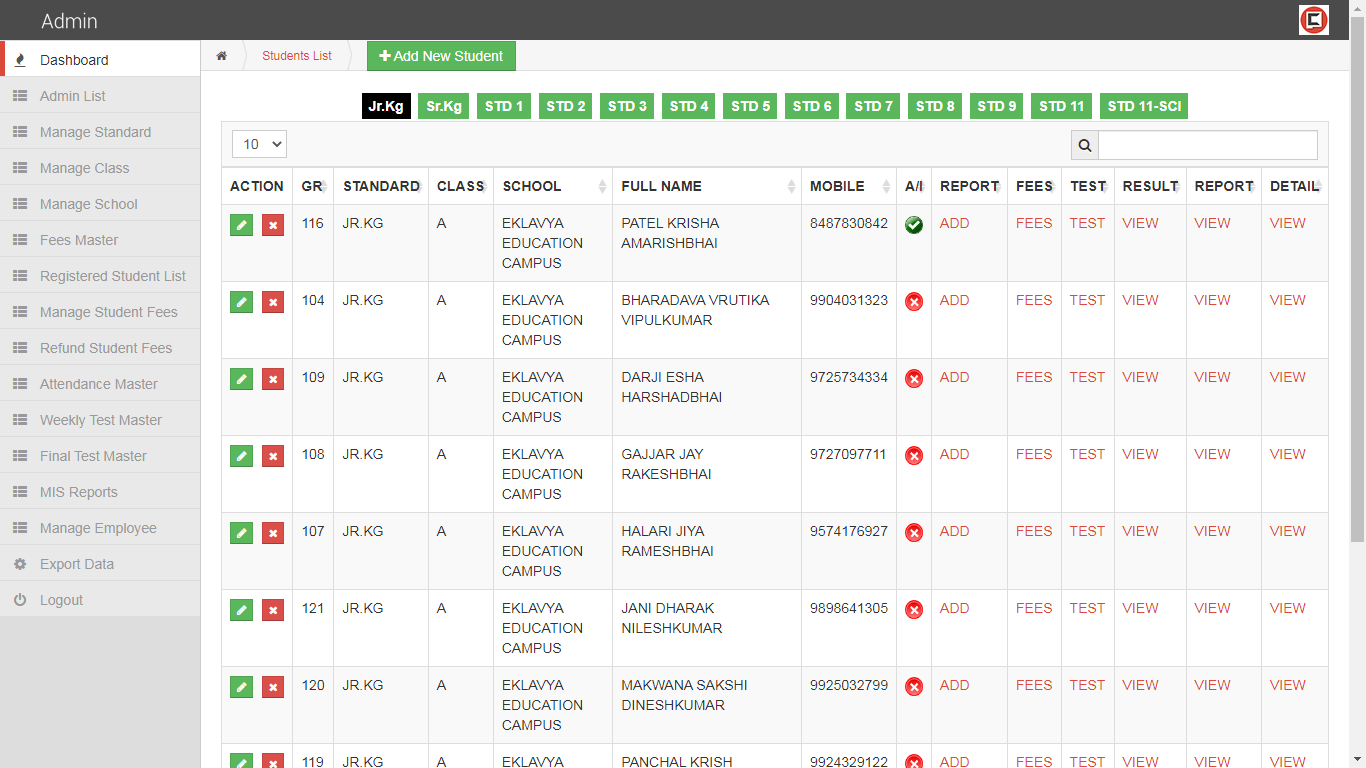Edit student Patel Krisha with pencil icon
Screen dimensions: 1366x768
[x=241, y=225]
